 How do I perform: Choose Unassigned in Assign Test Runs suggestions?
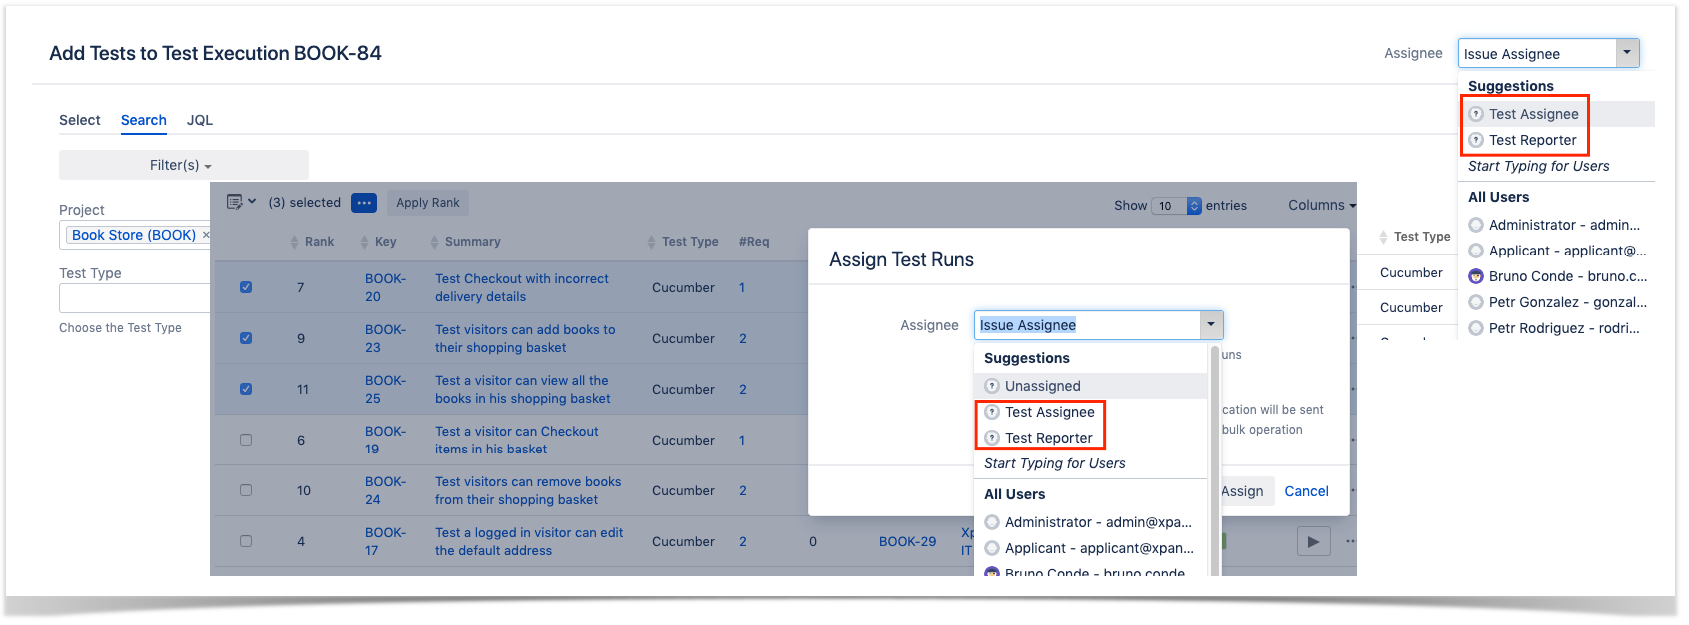(1043, 386)
